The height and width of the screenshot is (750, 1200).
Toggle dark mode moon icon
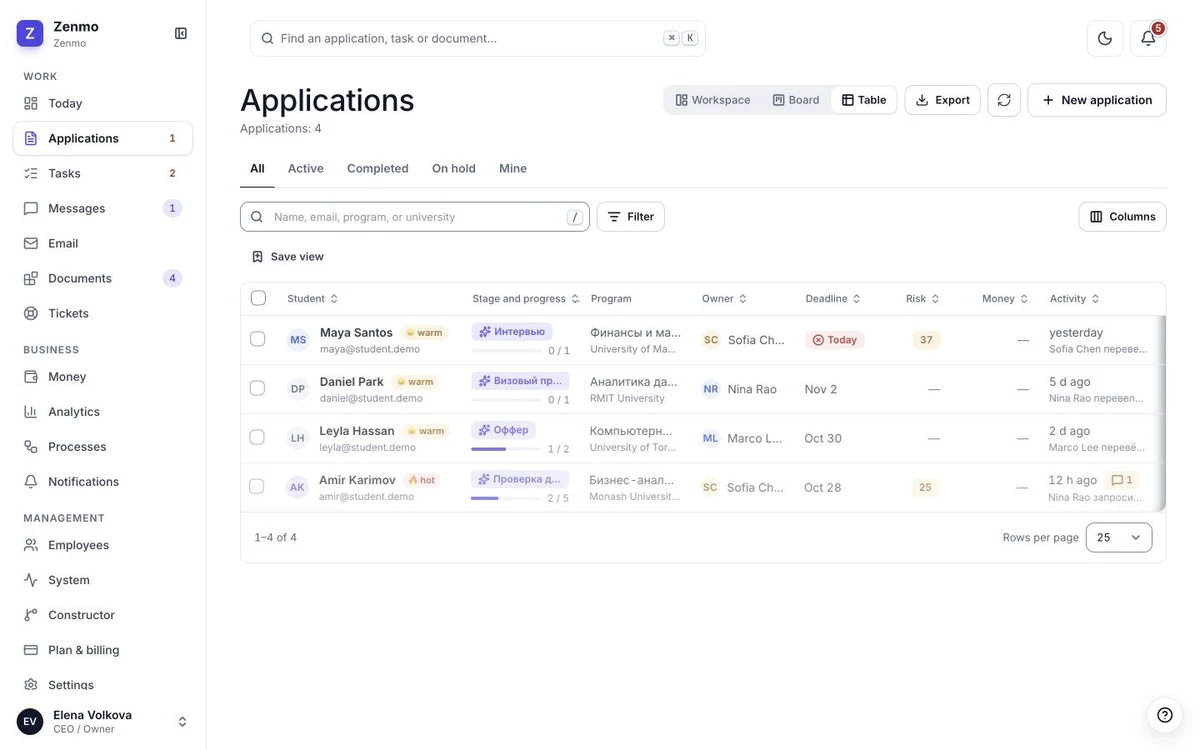(1105, 38)
